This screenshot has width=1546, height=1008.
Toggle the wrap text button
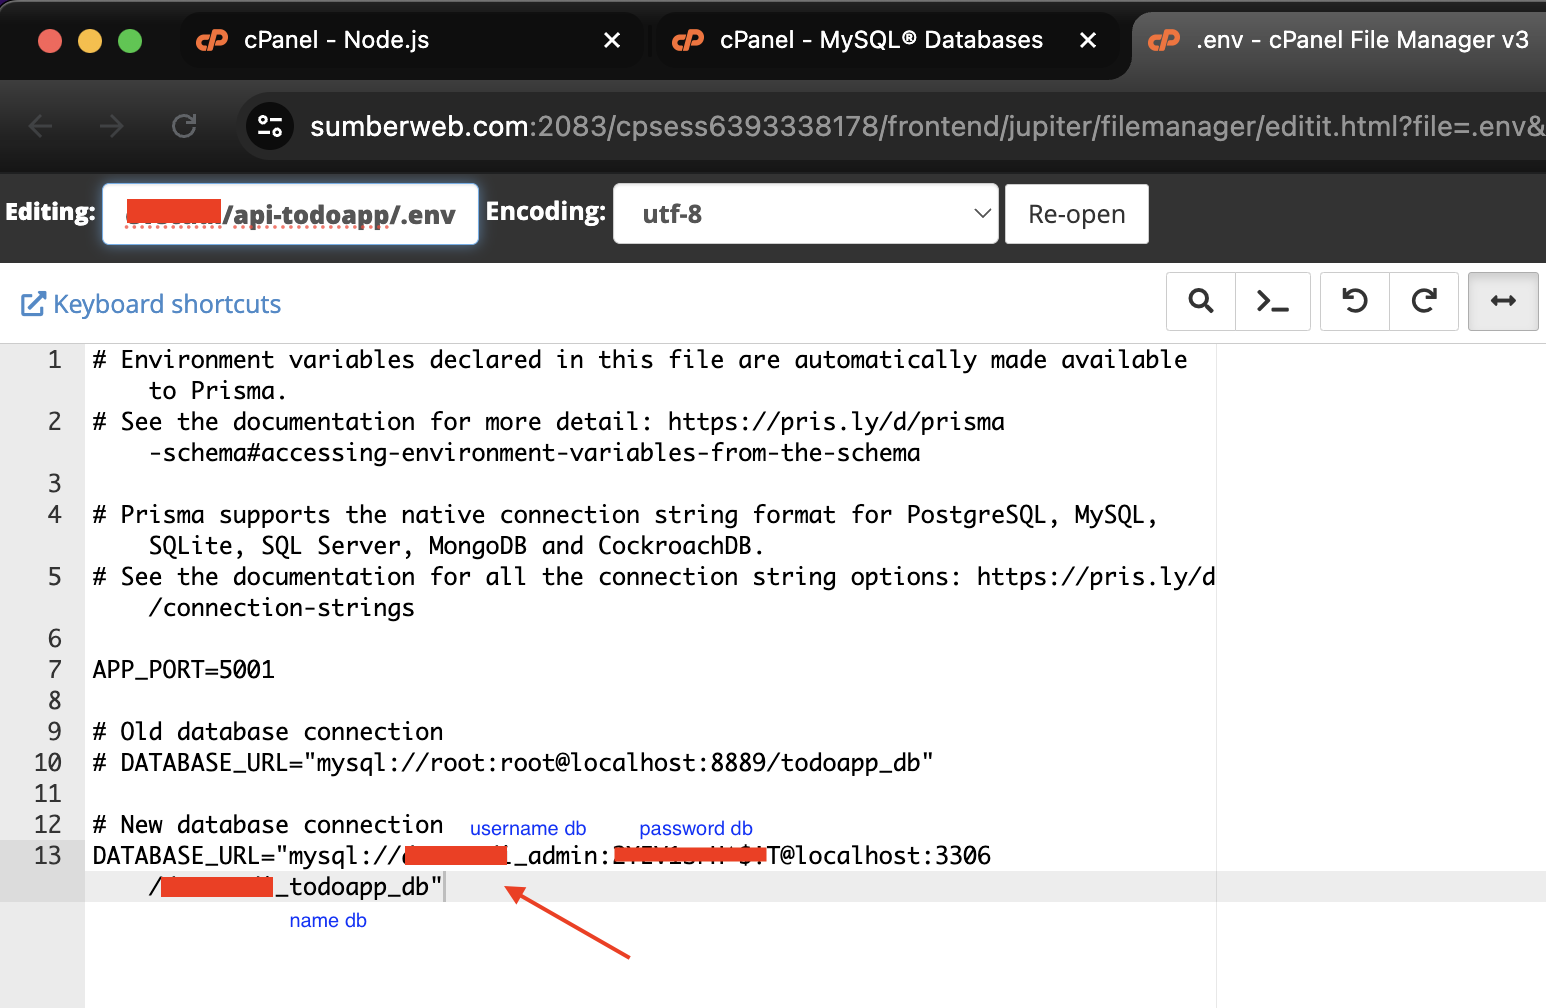1503,301
